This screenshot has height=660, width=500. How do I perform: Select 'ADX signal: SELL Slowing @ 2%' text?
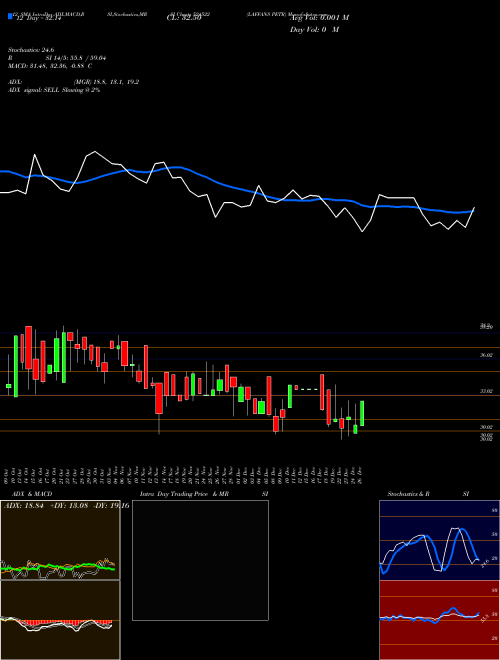click(54, 90)
